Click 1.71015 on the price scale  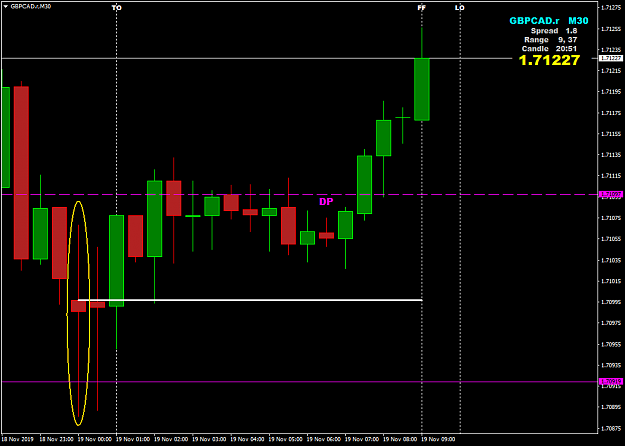611,281
